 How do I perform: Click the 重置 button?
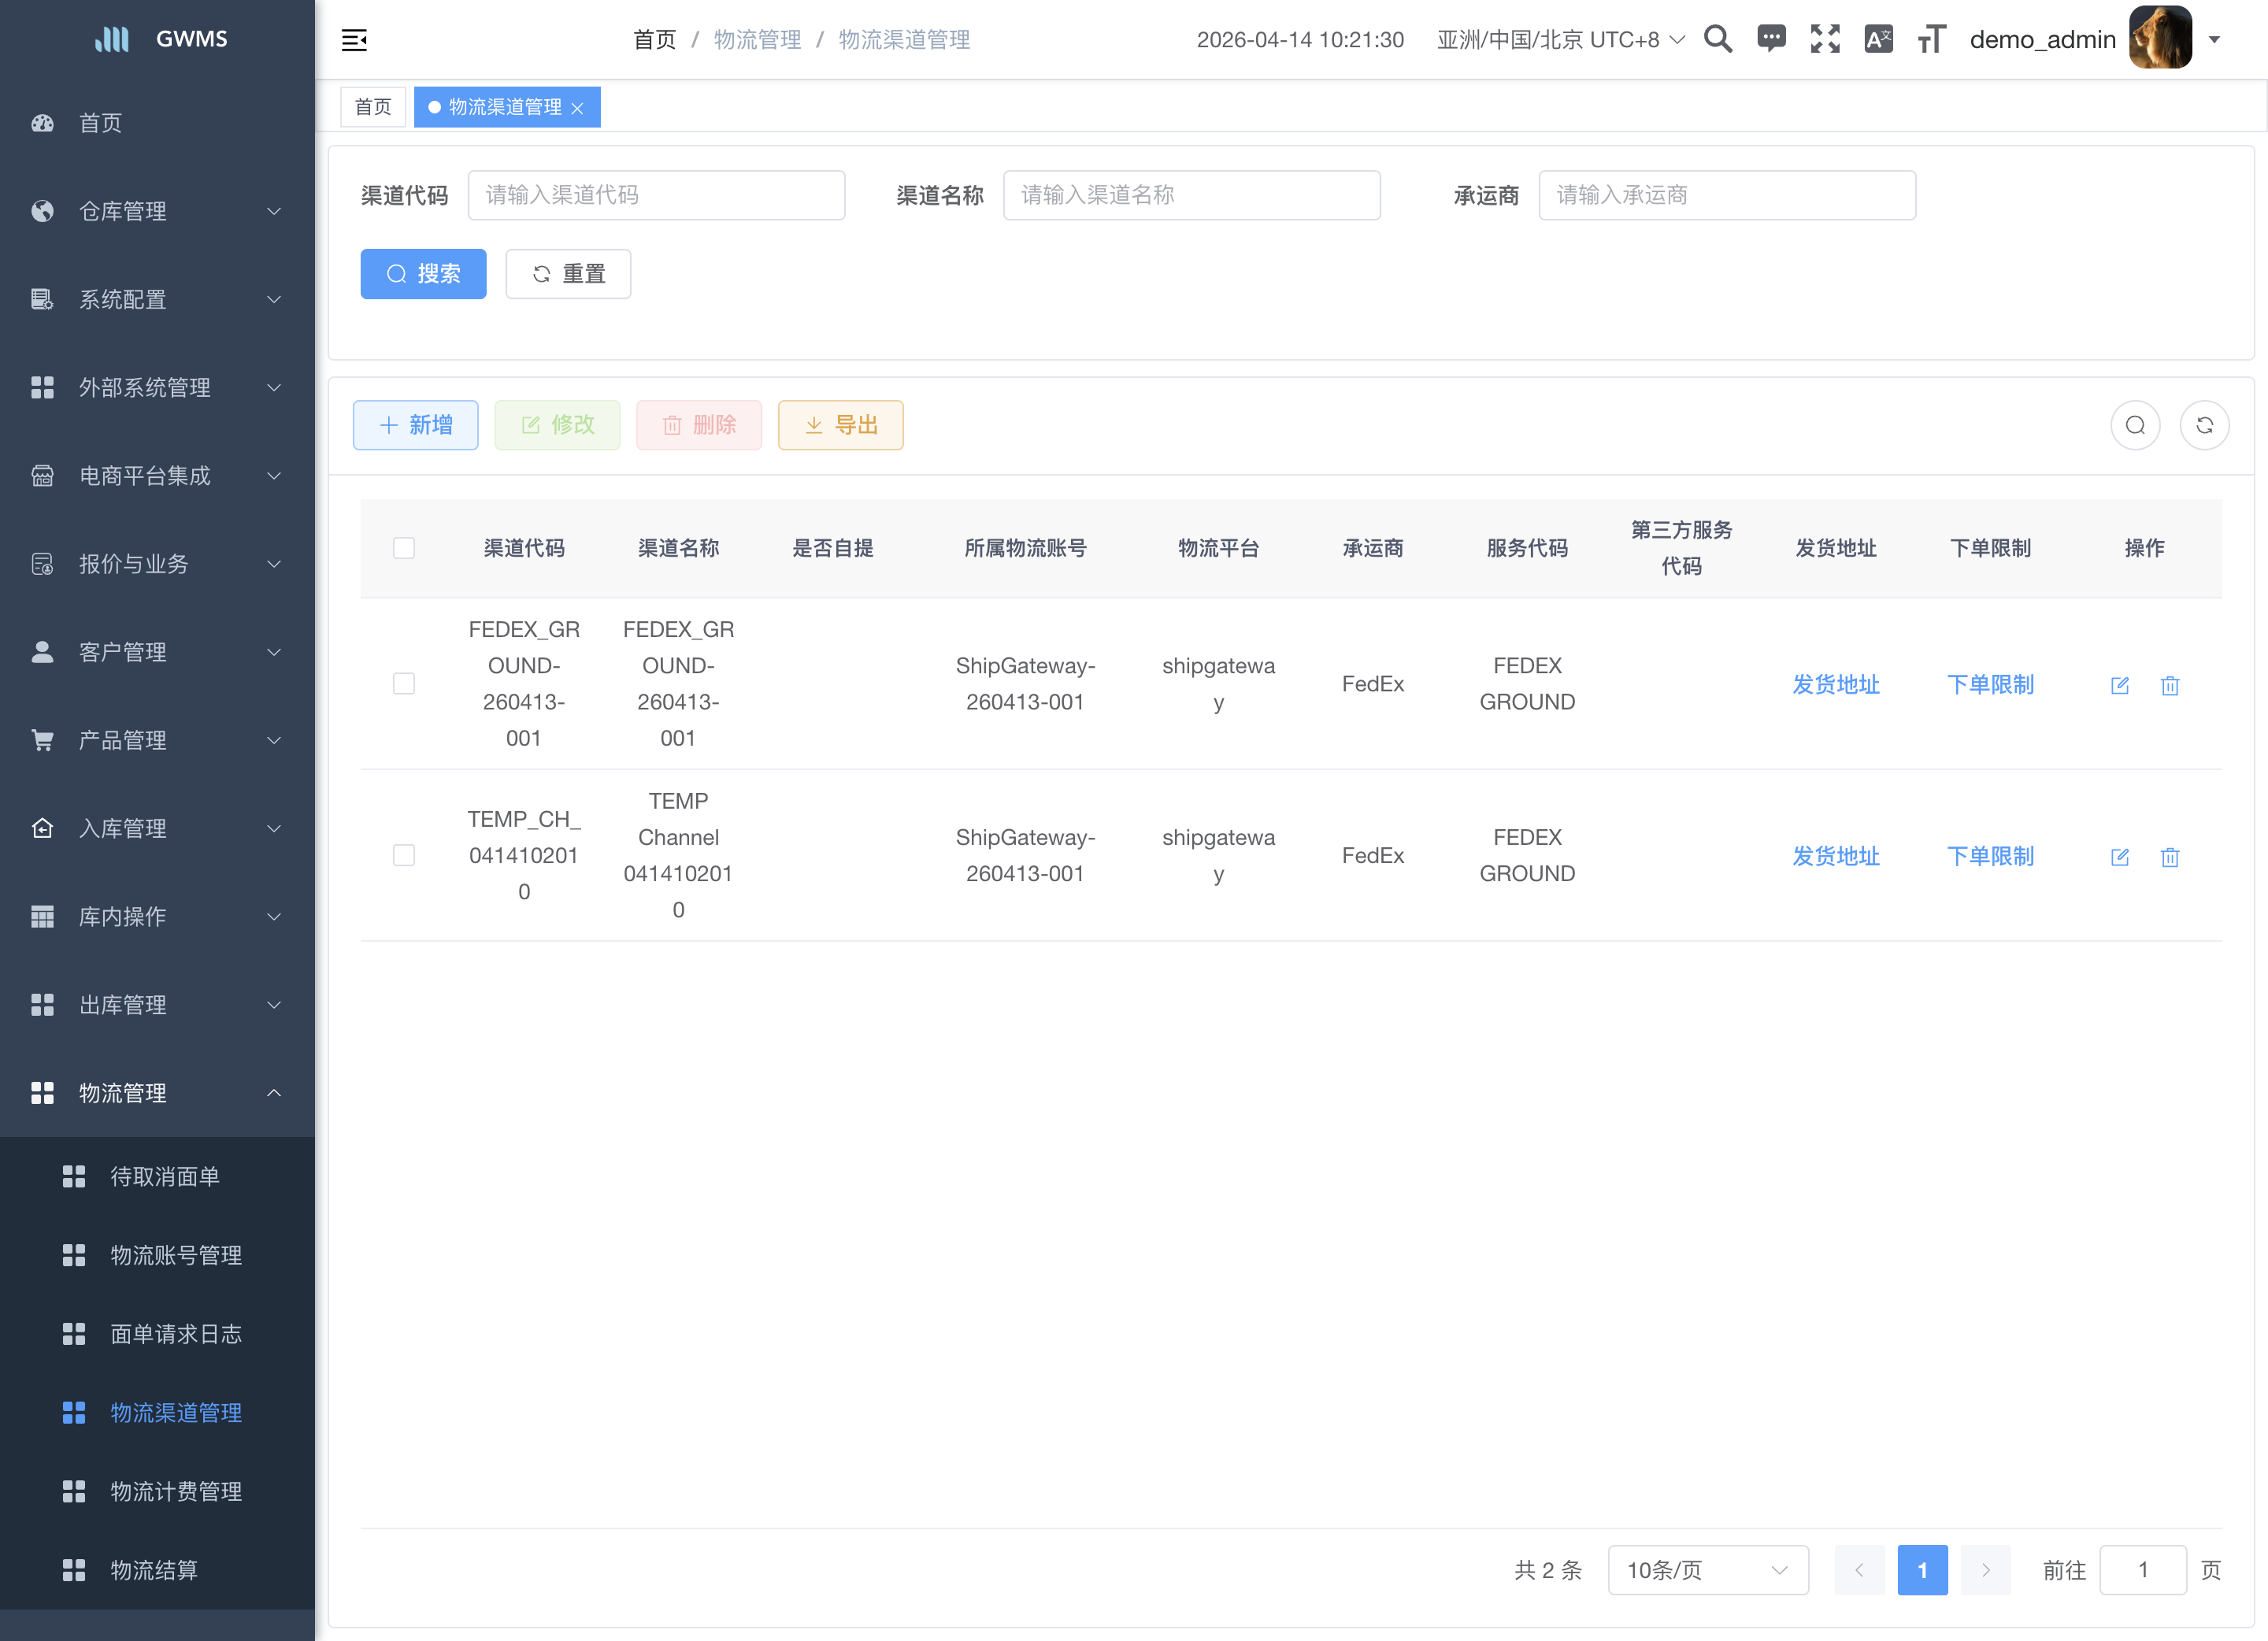coord(568,274)
